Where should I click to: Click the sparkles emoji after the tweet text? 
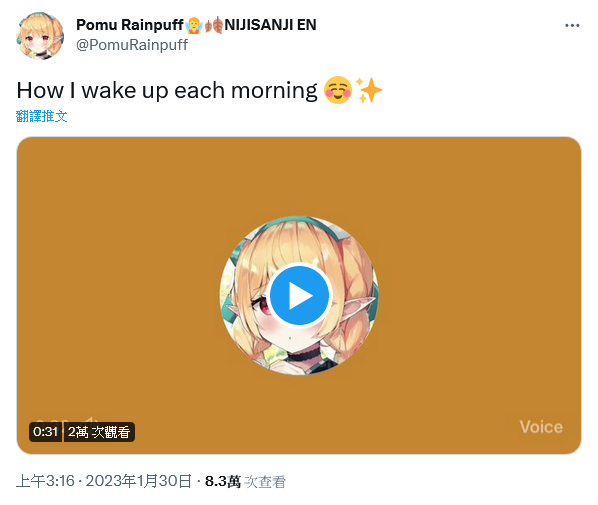368,90
